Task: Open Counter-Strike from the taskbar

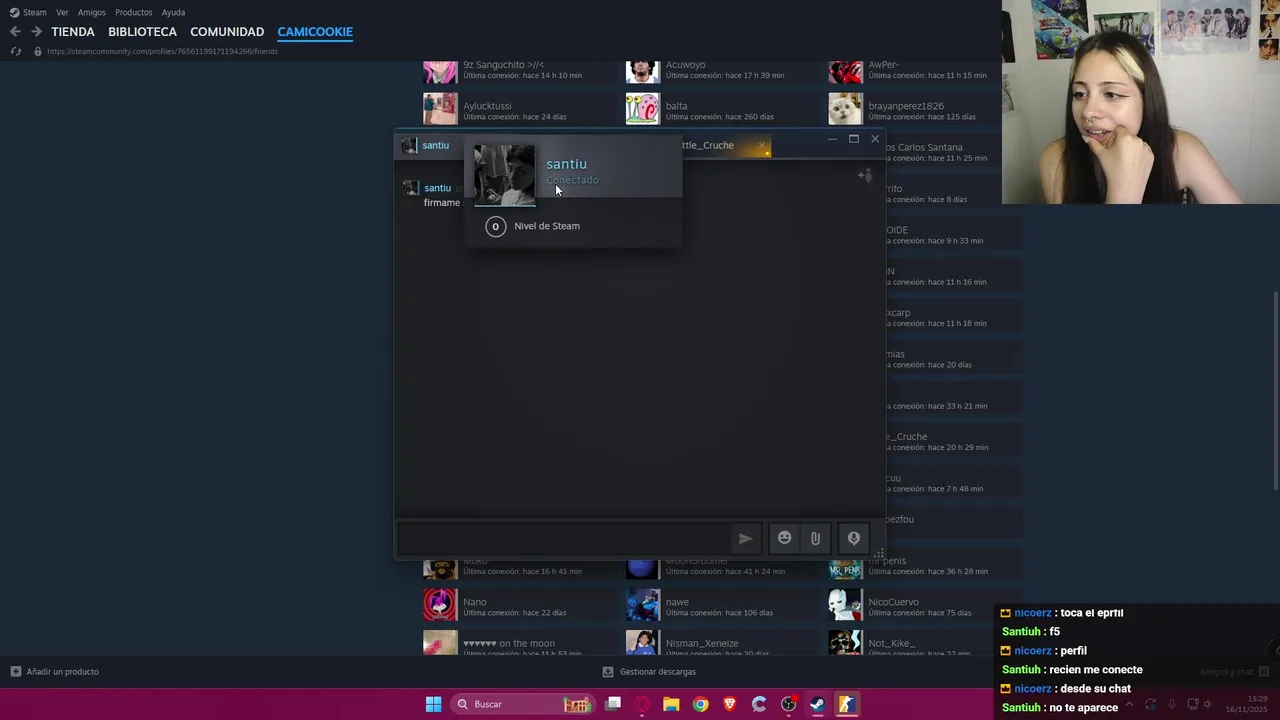Action: point(846,704)
